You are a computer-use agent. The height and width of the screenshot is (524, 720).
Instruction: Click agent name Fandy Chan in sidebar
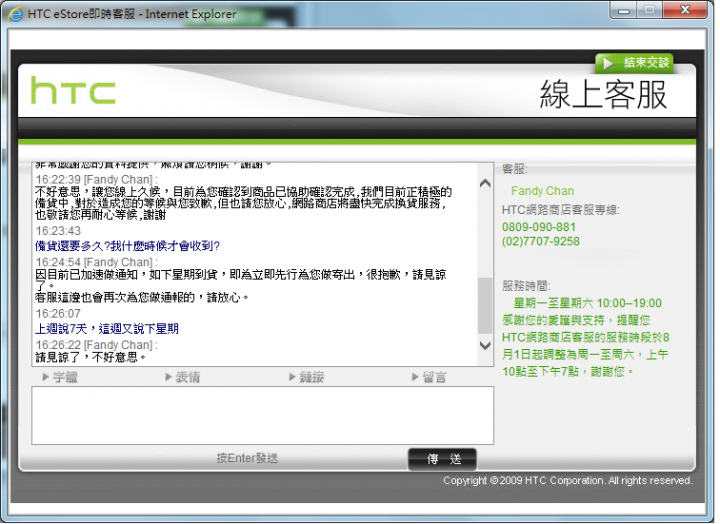[542, 191]
